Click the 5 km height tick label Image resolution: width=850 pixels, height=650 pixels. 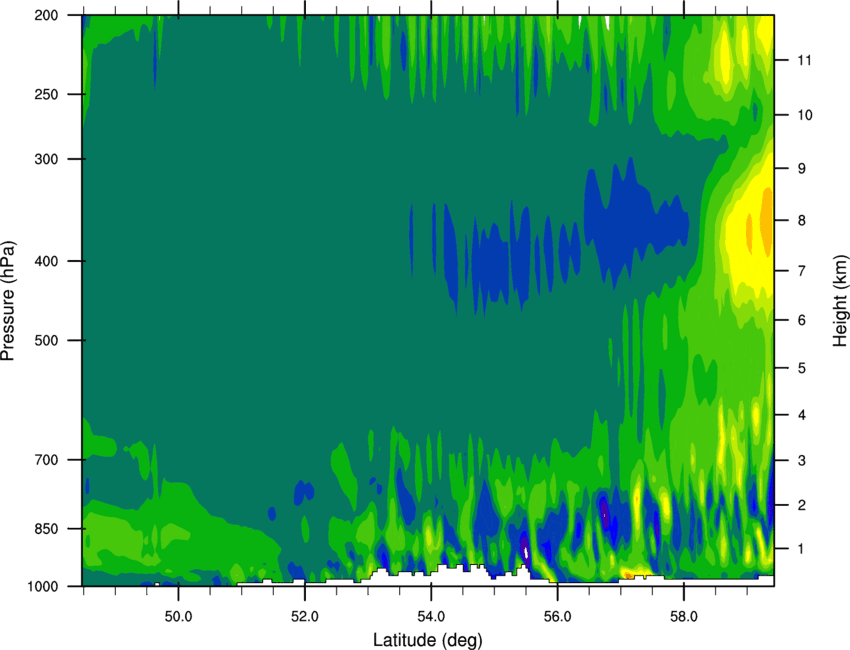click(802, 369)
